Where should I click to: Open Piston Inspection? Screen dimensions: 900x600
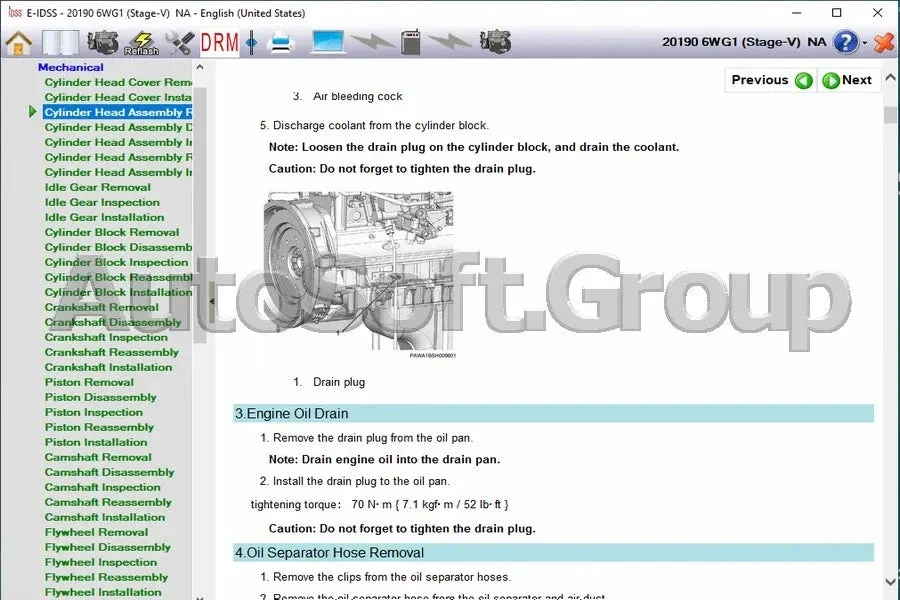coord(94,412)
